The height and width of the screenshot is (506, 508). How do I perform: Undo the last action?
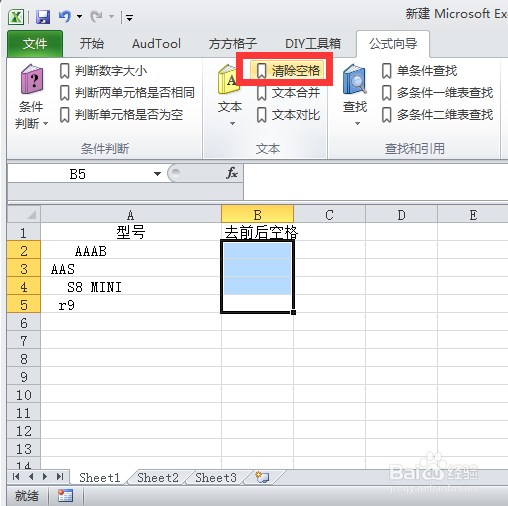pyautogui.click(x=65, y=16)
